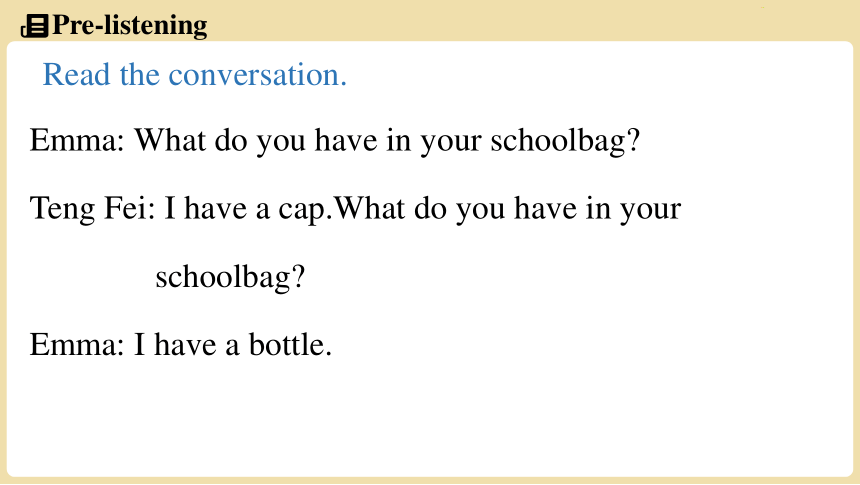Click the blue "Read the conversation." instruction

195,74
